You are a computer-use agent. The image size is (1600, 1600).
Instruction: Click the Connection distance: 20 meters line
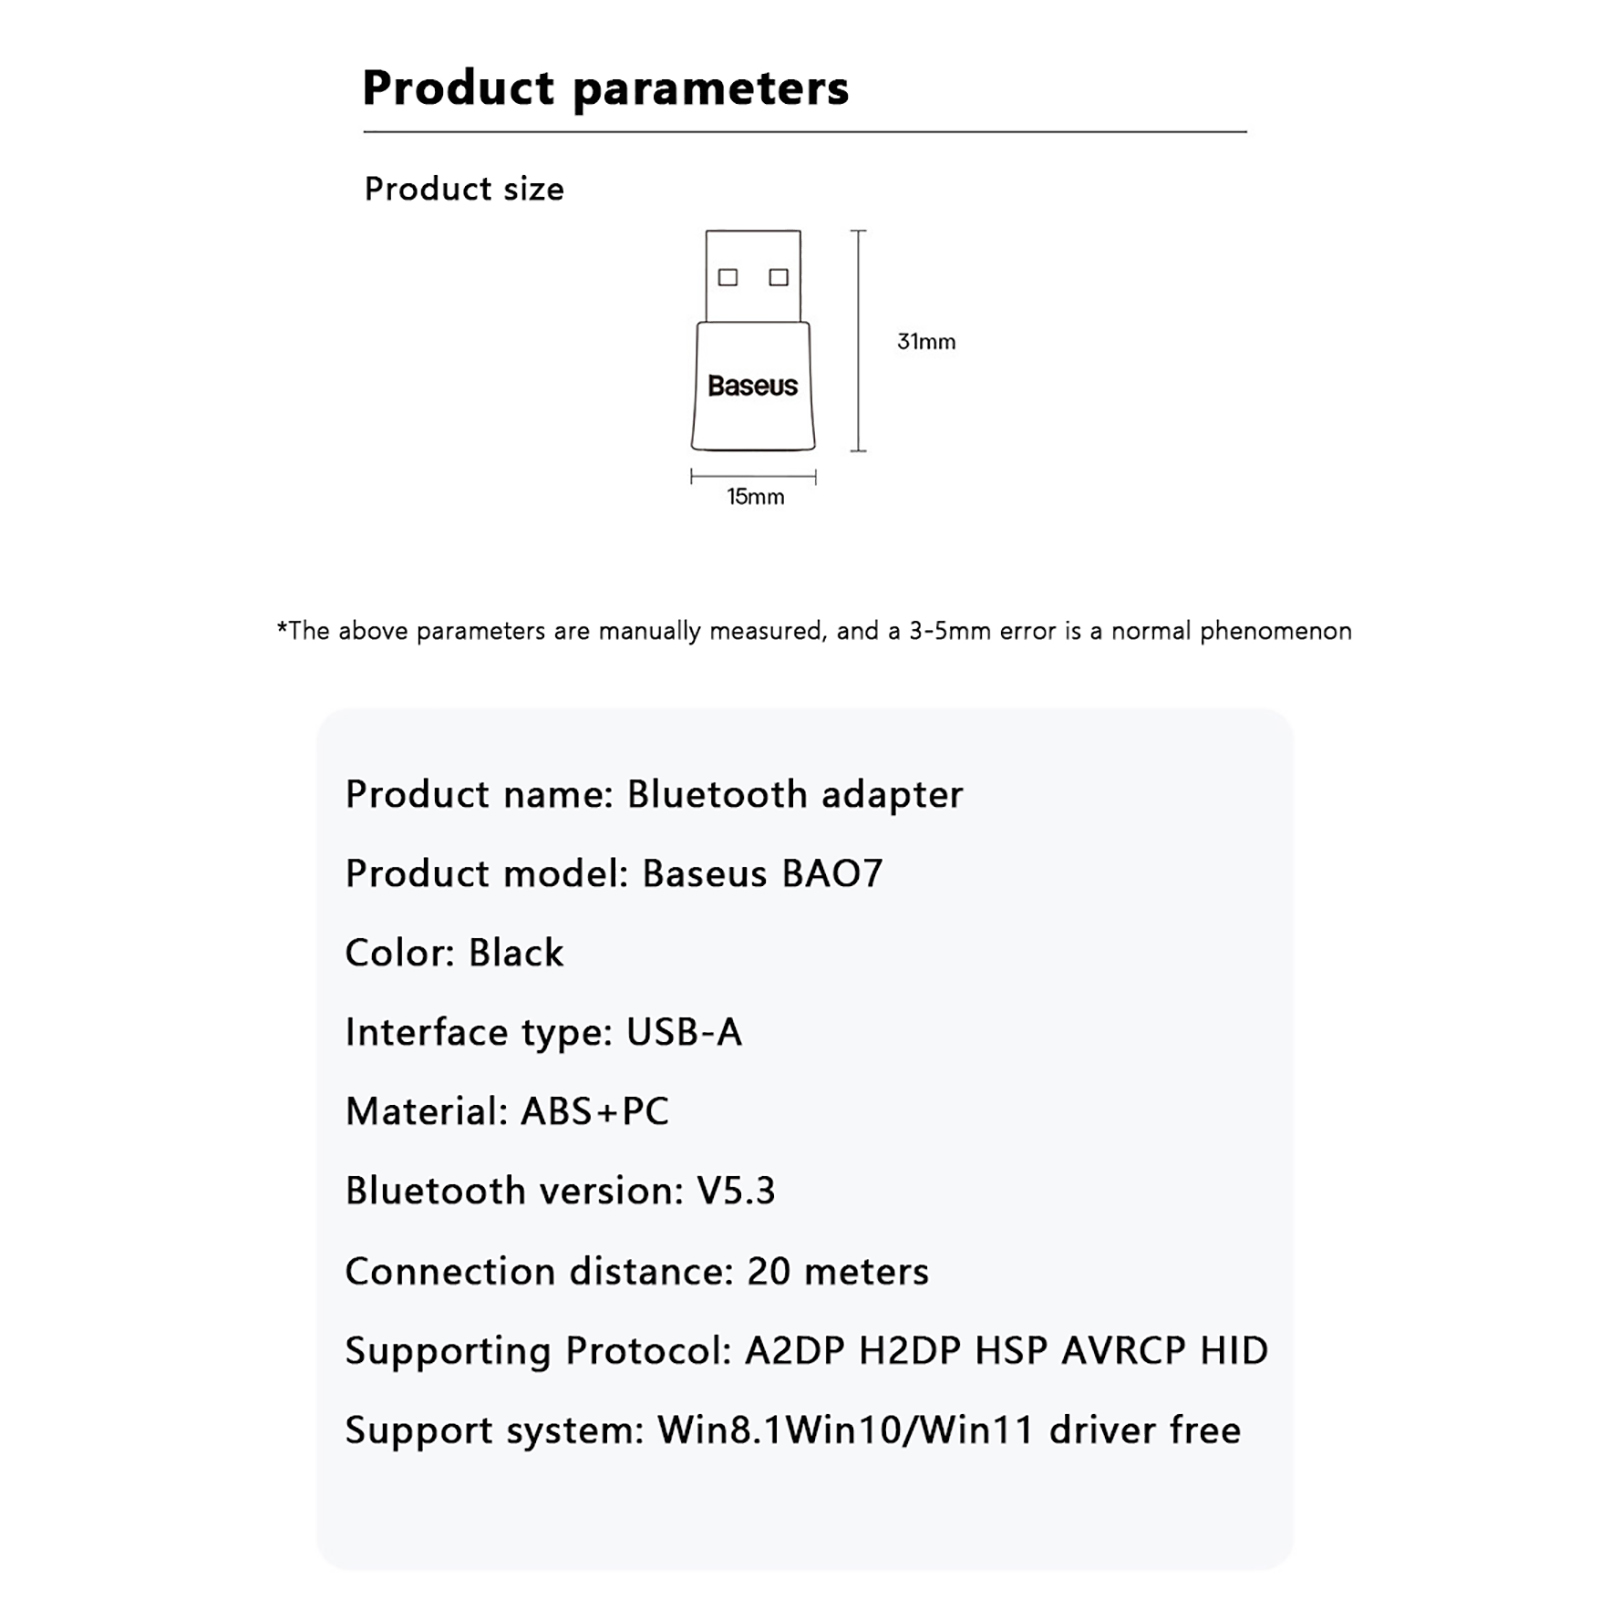(637, 1271)
